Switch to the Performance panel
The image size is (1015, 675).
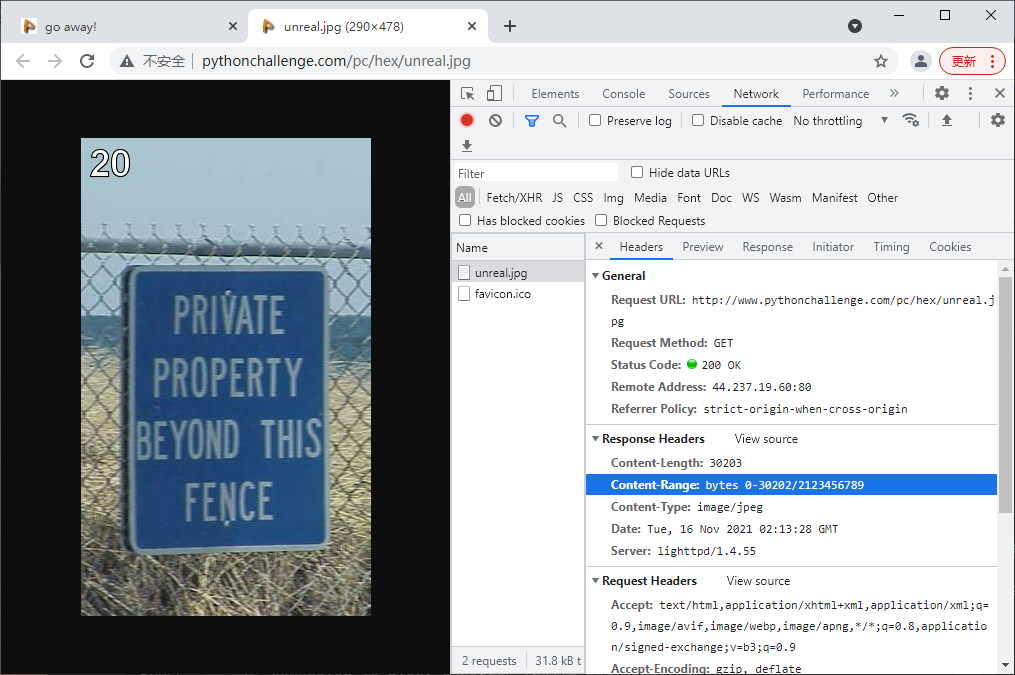pos(836,94)
